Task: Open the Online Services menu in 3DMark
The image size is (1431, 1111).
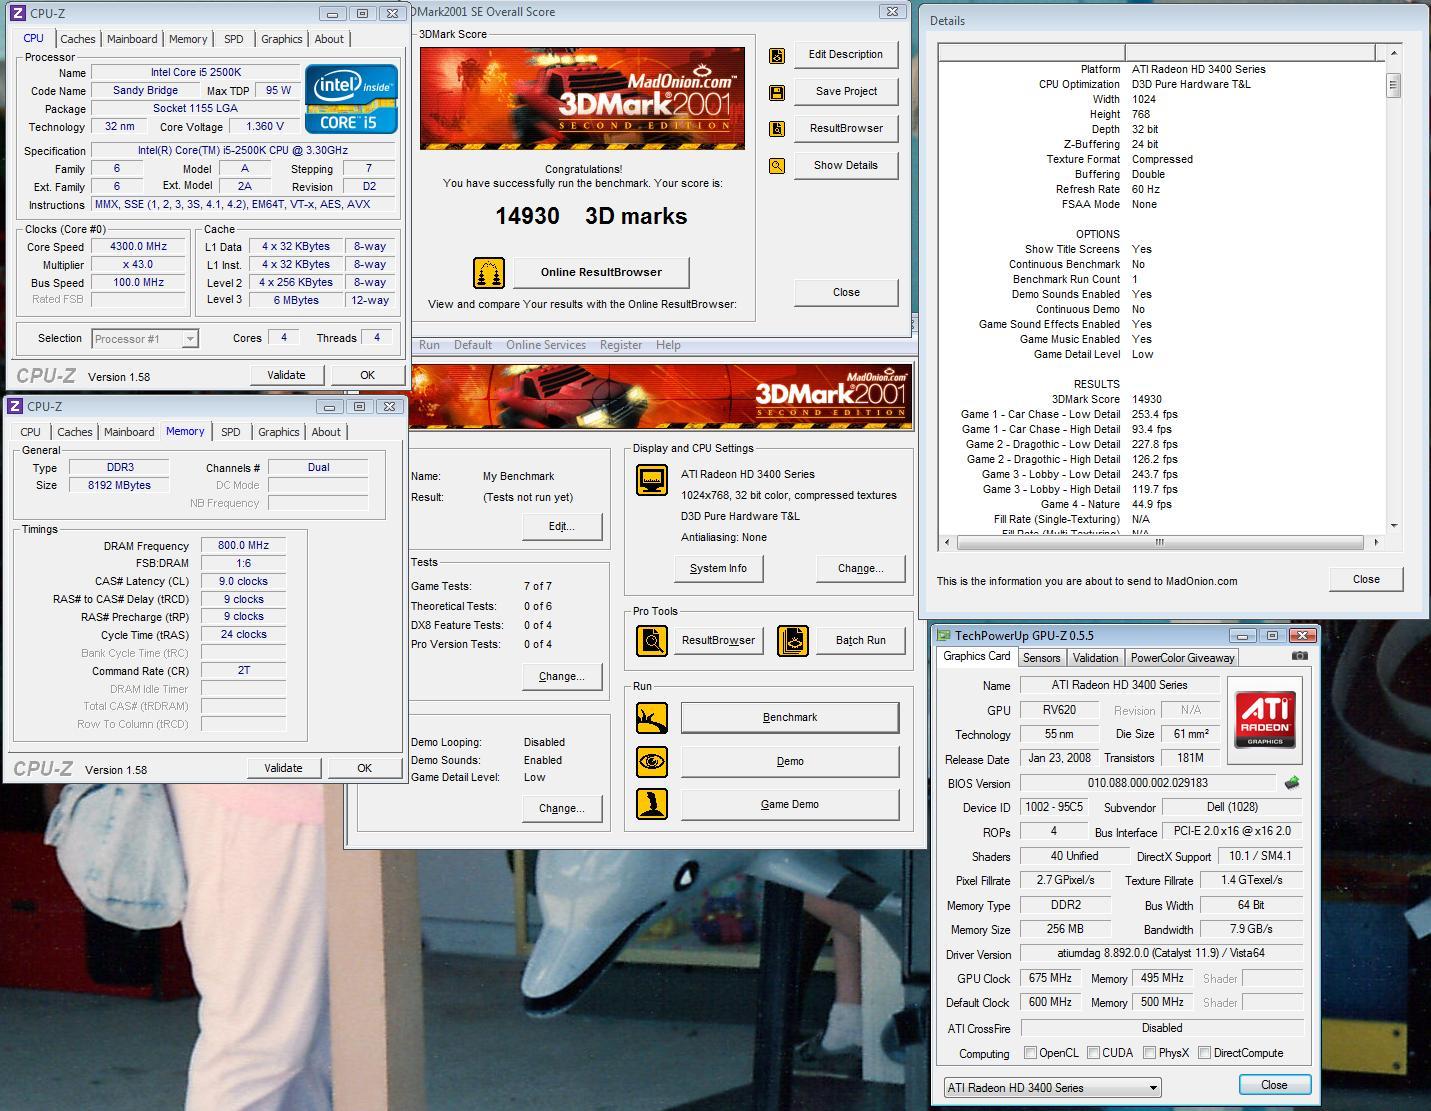Action: pyautogui.click(x=546, y=345)
